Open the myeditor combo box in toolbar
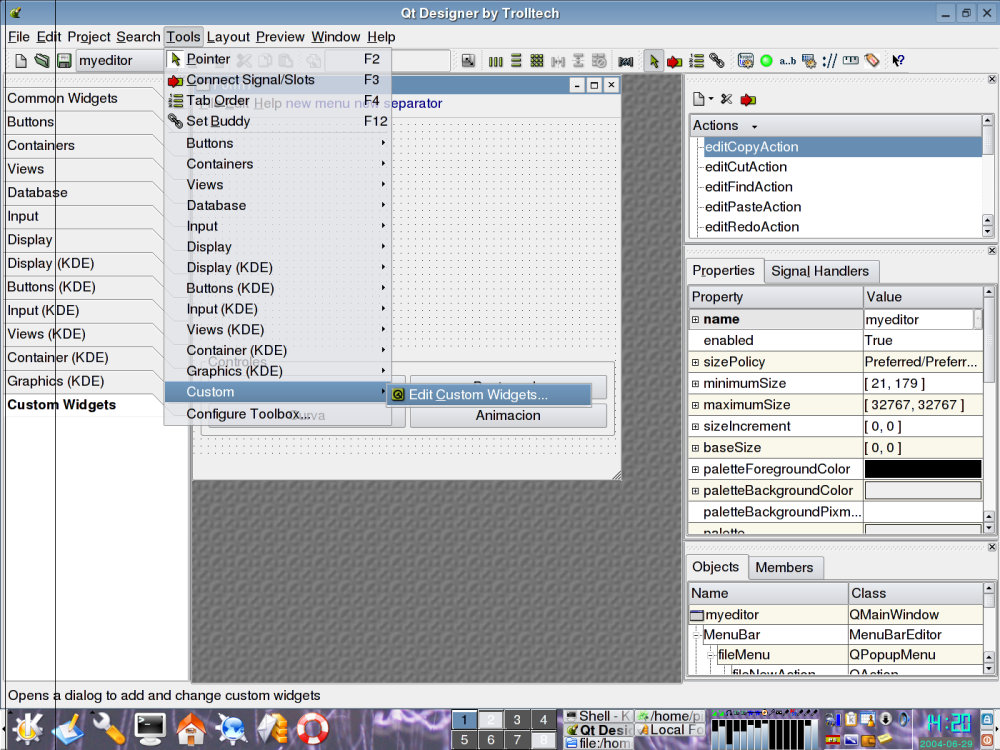The image size is (1000, 750). (120, 61)
